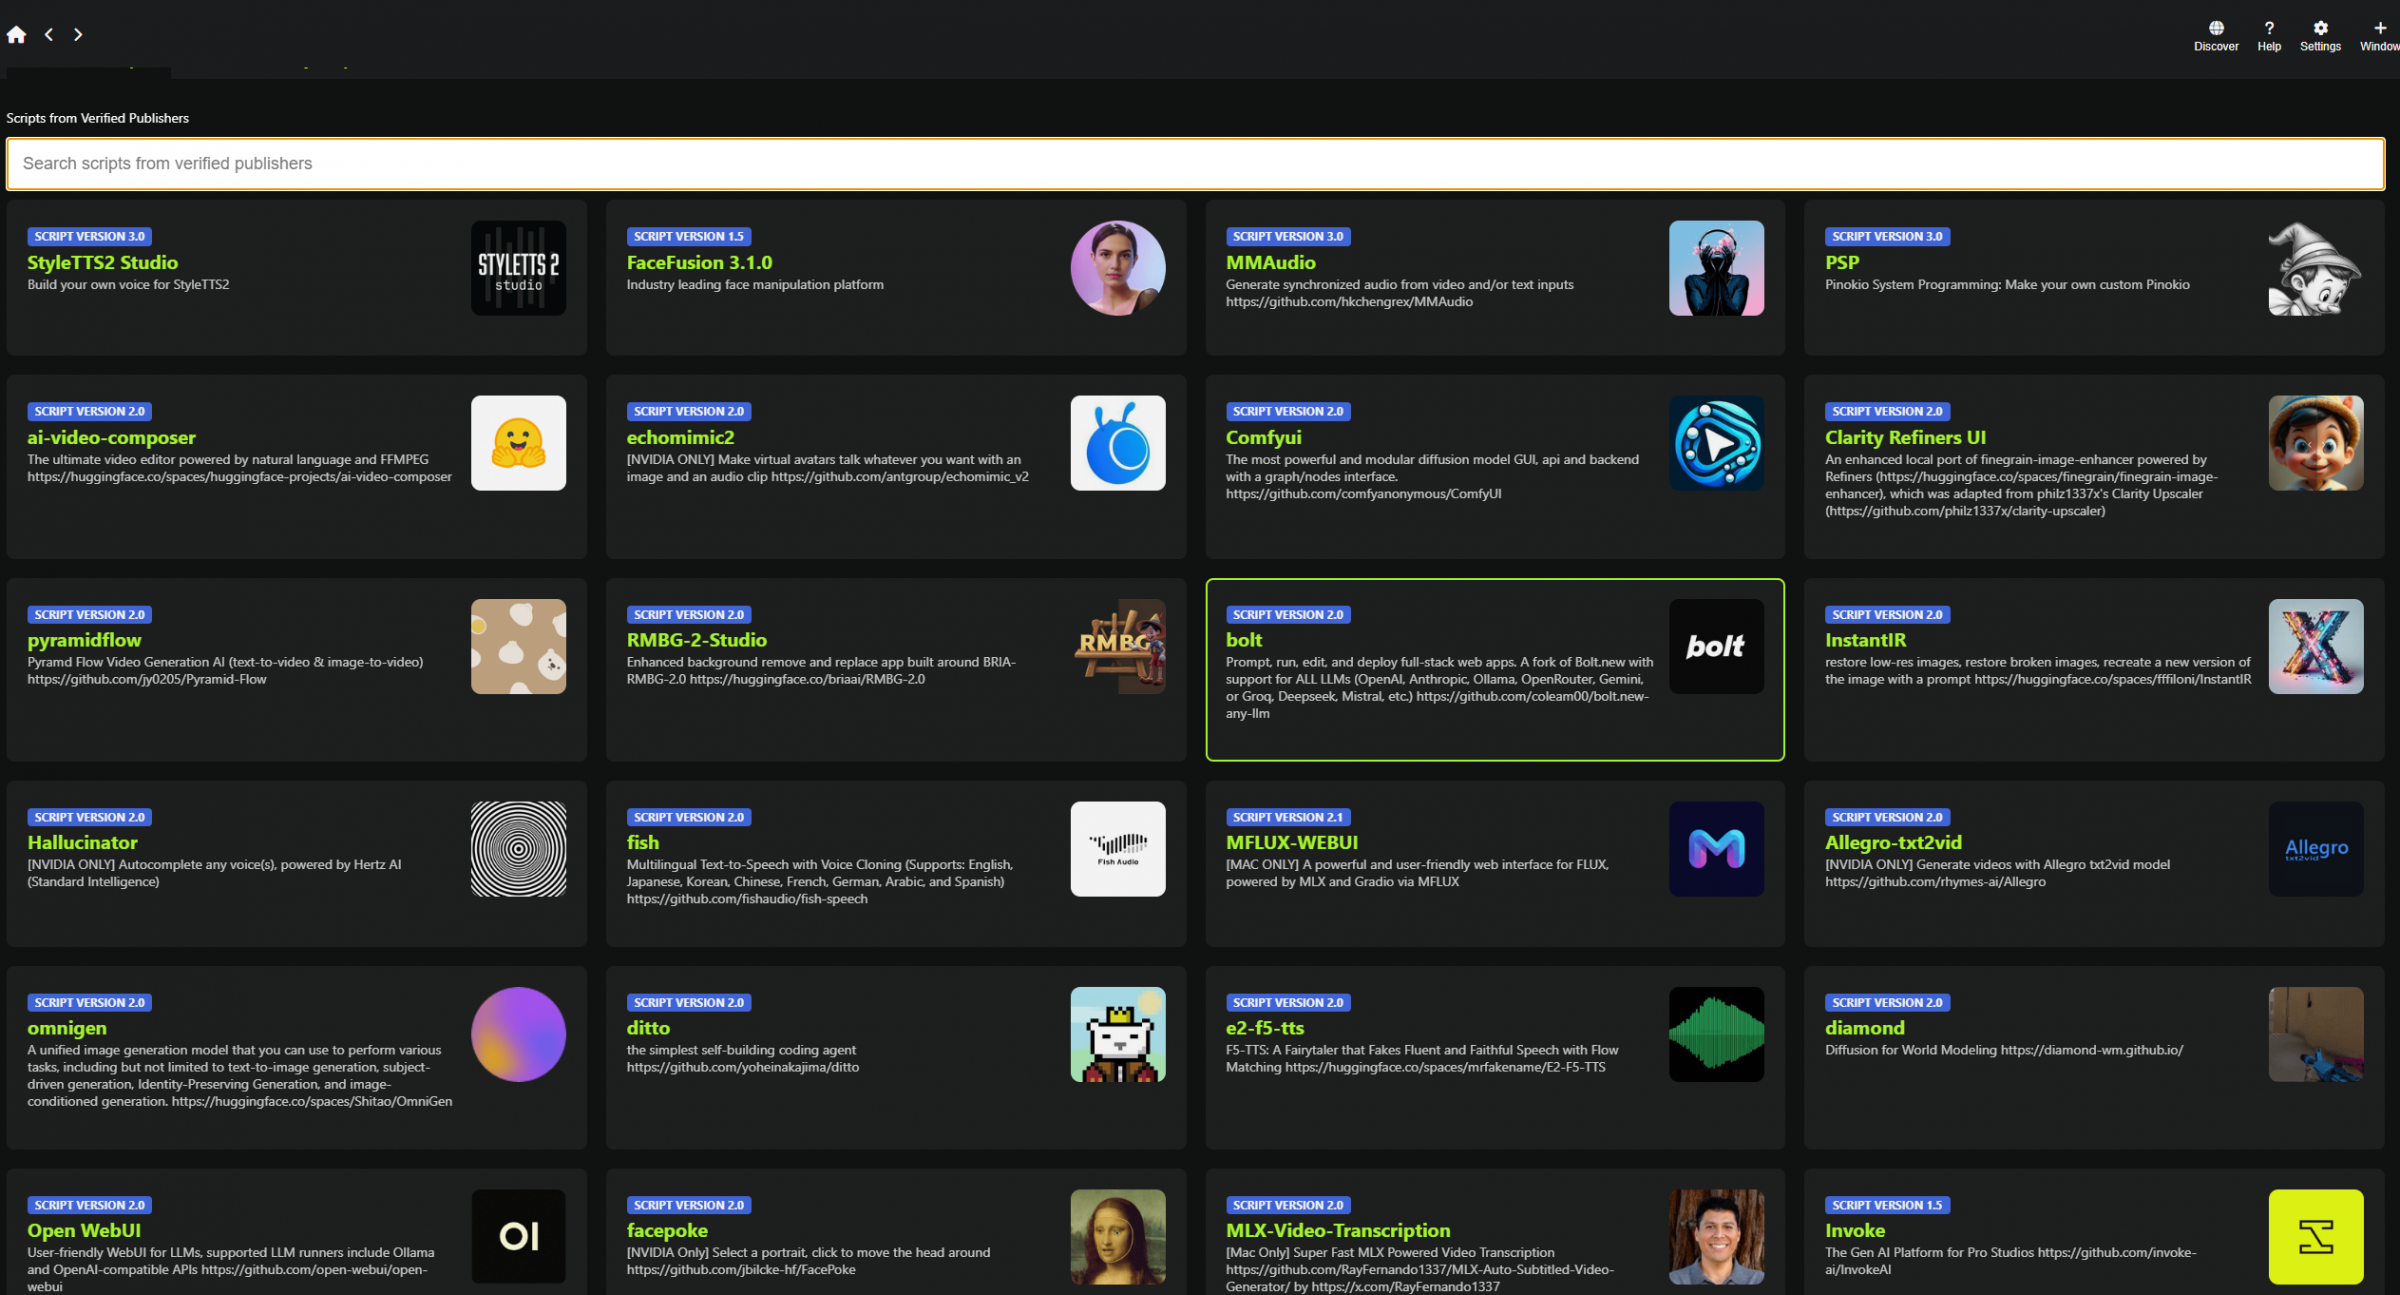Open the StyleTTS2 Studio script title
The height and width of the screenshot is (1295, 2400).
tap(102, 262)
